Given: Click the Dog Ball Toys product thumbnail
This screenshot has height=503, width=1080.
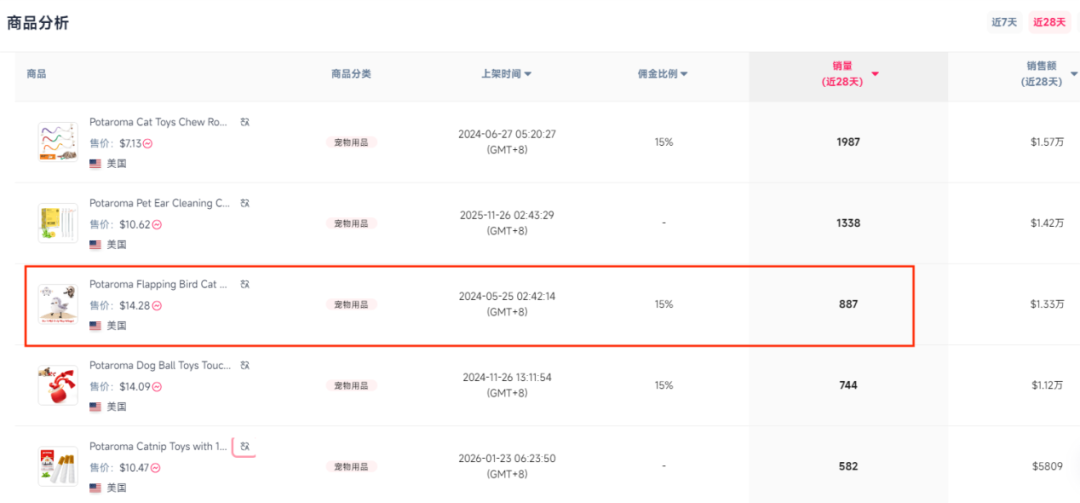Looking at the screenshot, I should (x=57, y=385).
